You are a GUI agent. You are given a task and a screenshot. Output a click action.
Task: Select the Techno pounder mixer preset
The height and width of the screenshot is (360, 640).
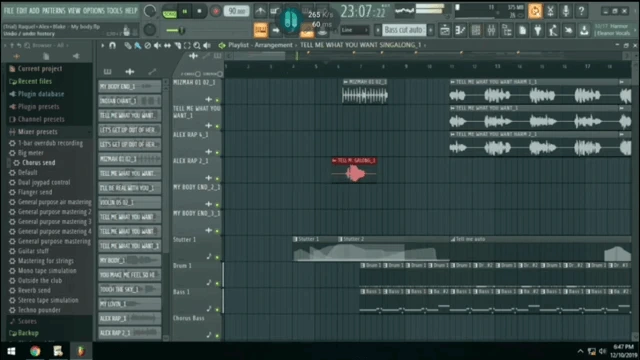[x=39, y=310]
